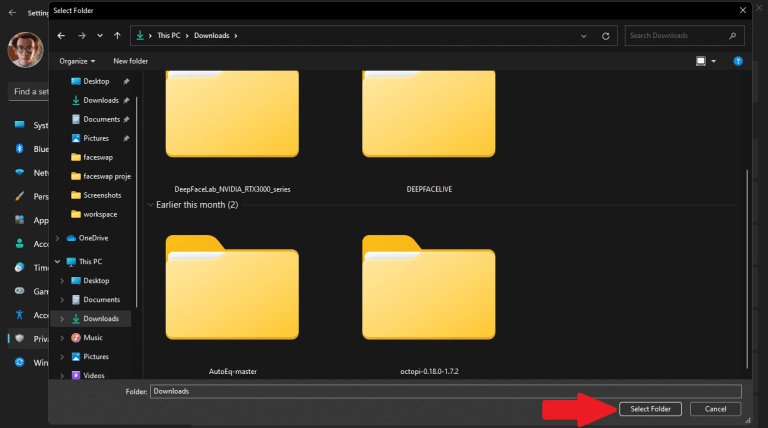
Task: Expand Pictures under This PC
Action: tap(62, 357)
